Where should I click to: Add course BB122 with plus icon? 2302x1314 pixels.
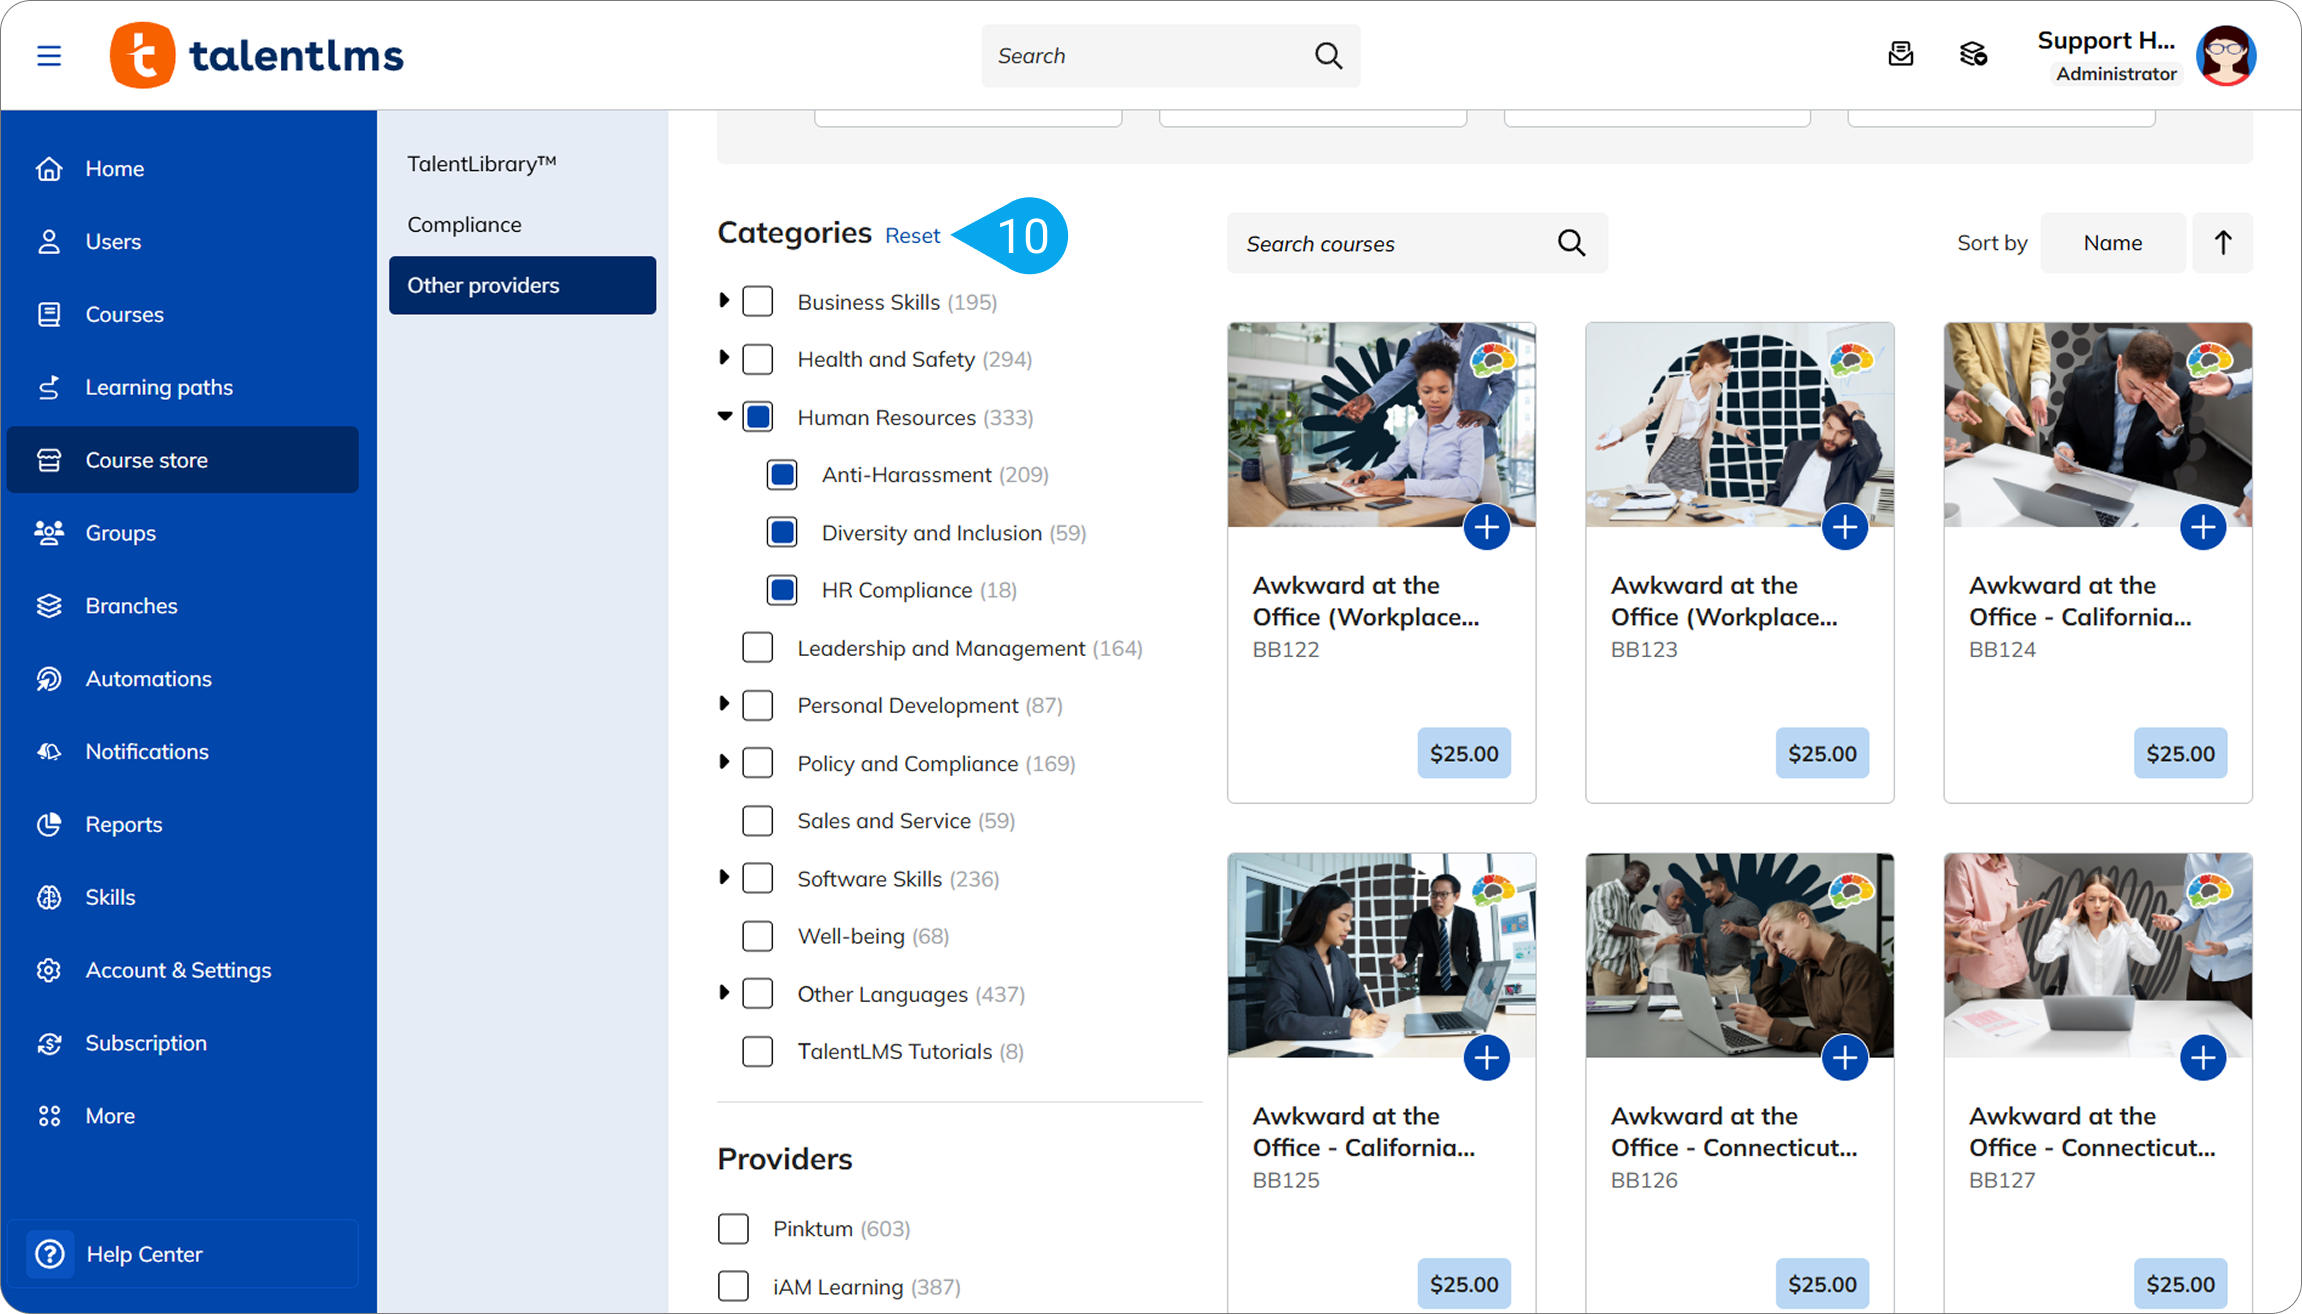(x=1486, y=527)
